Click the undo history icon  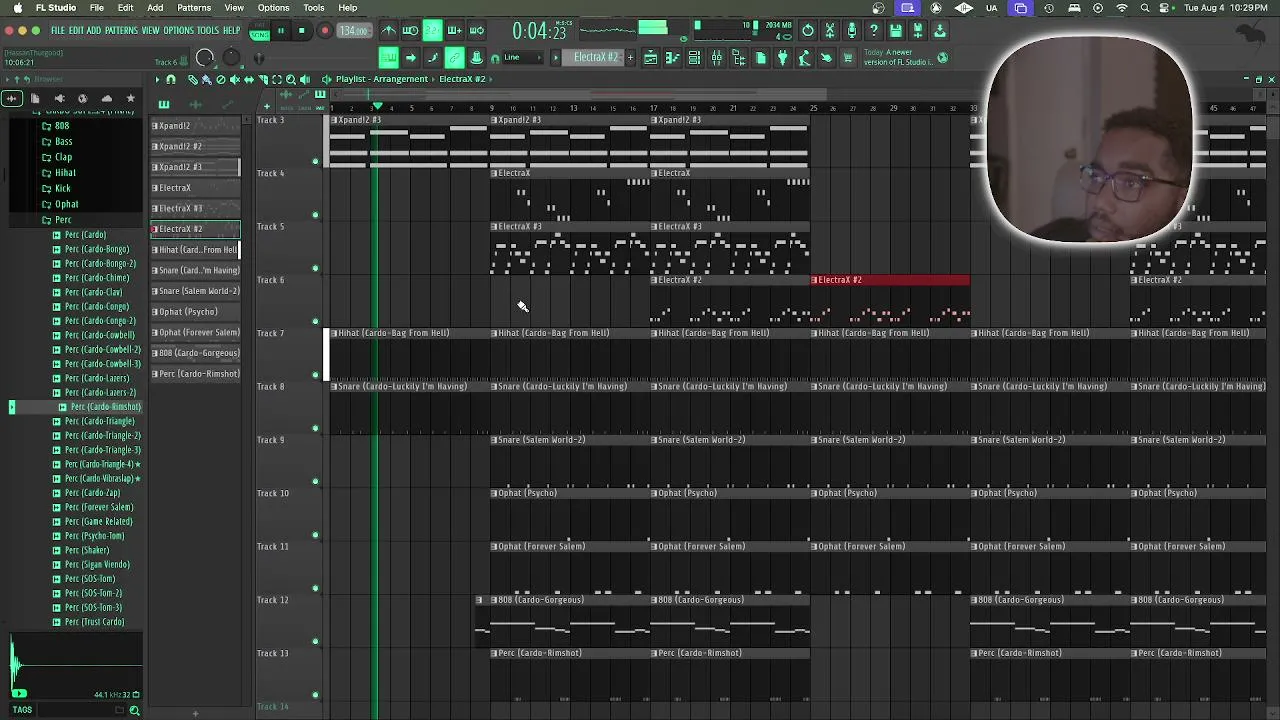pyautogui.click(x=808, y=31)
